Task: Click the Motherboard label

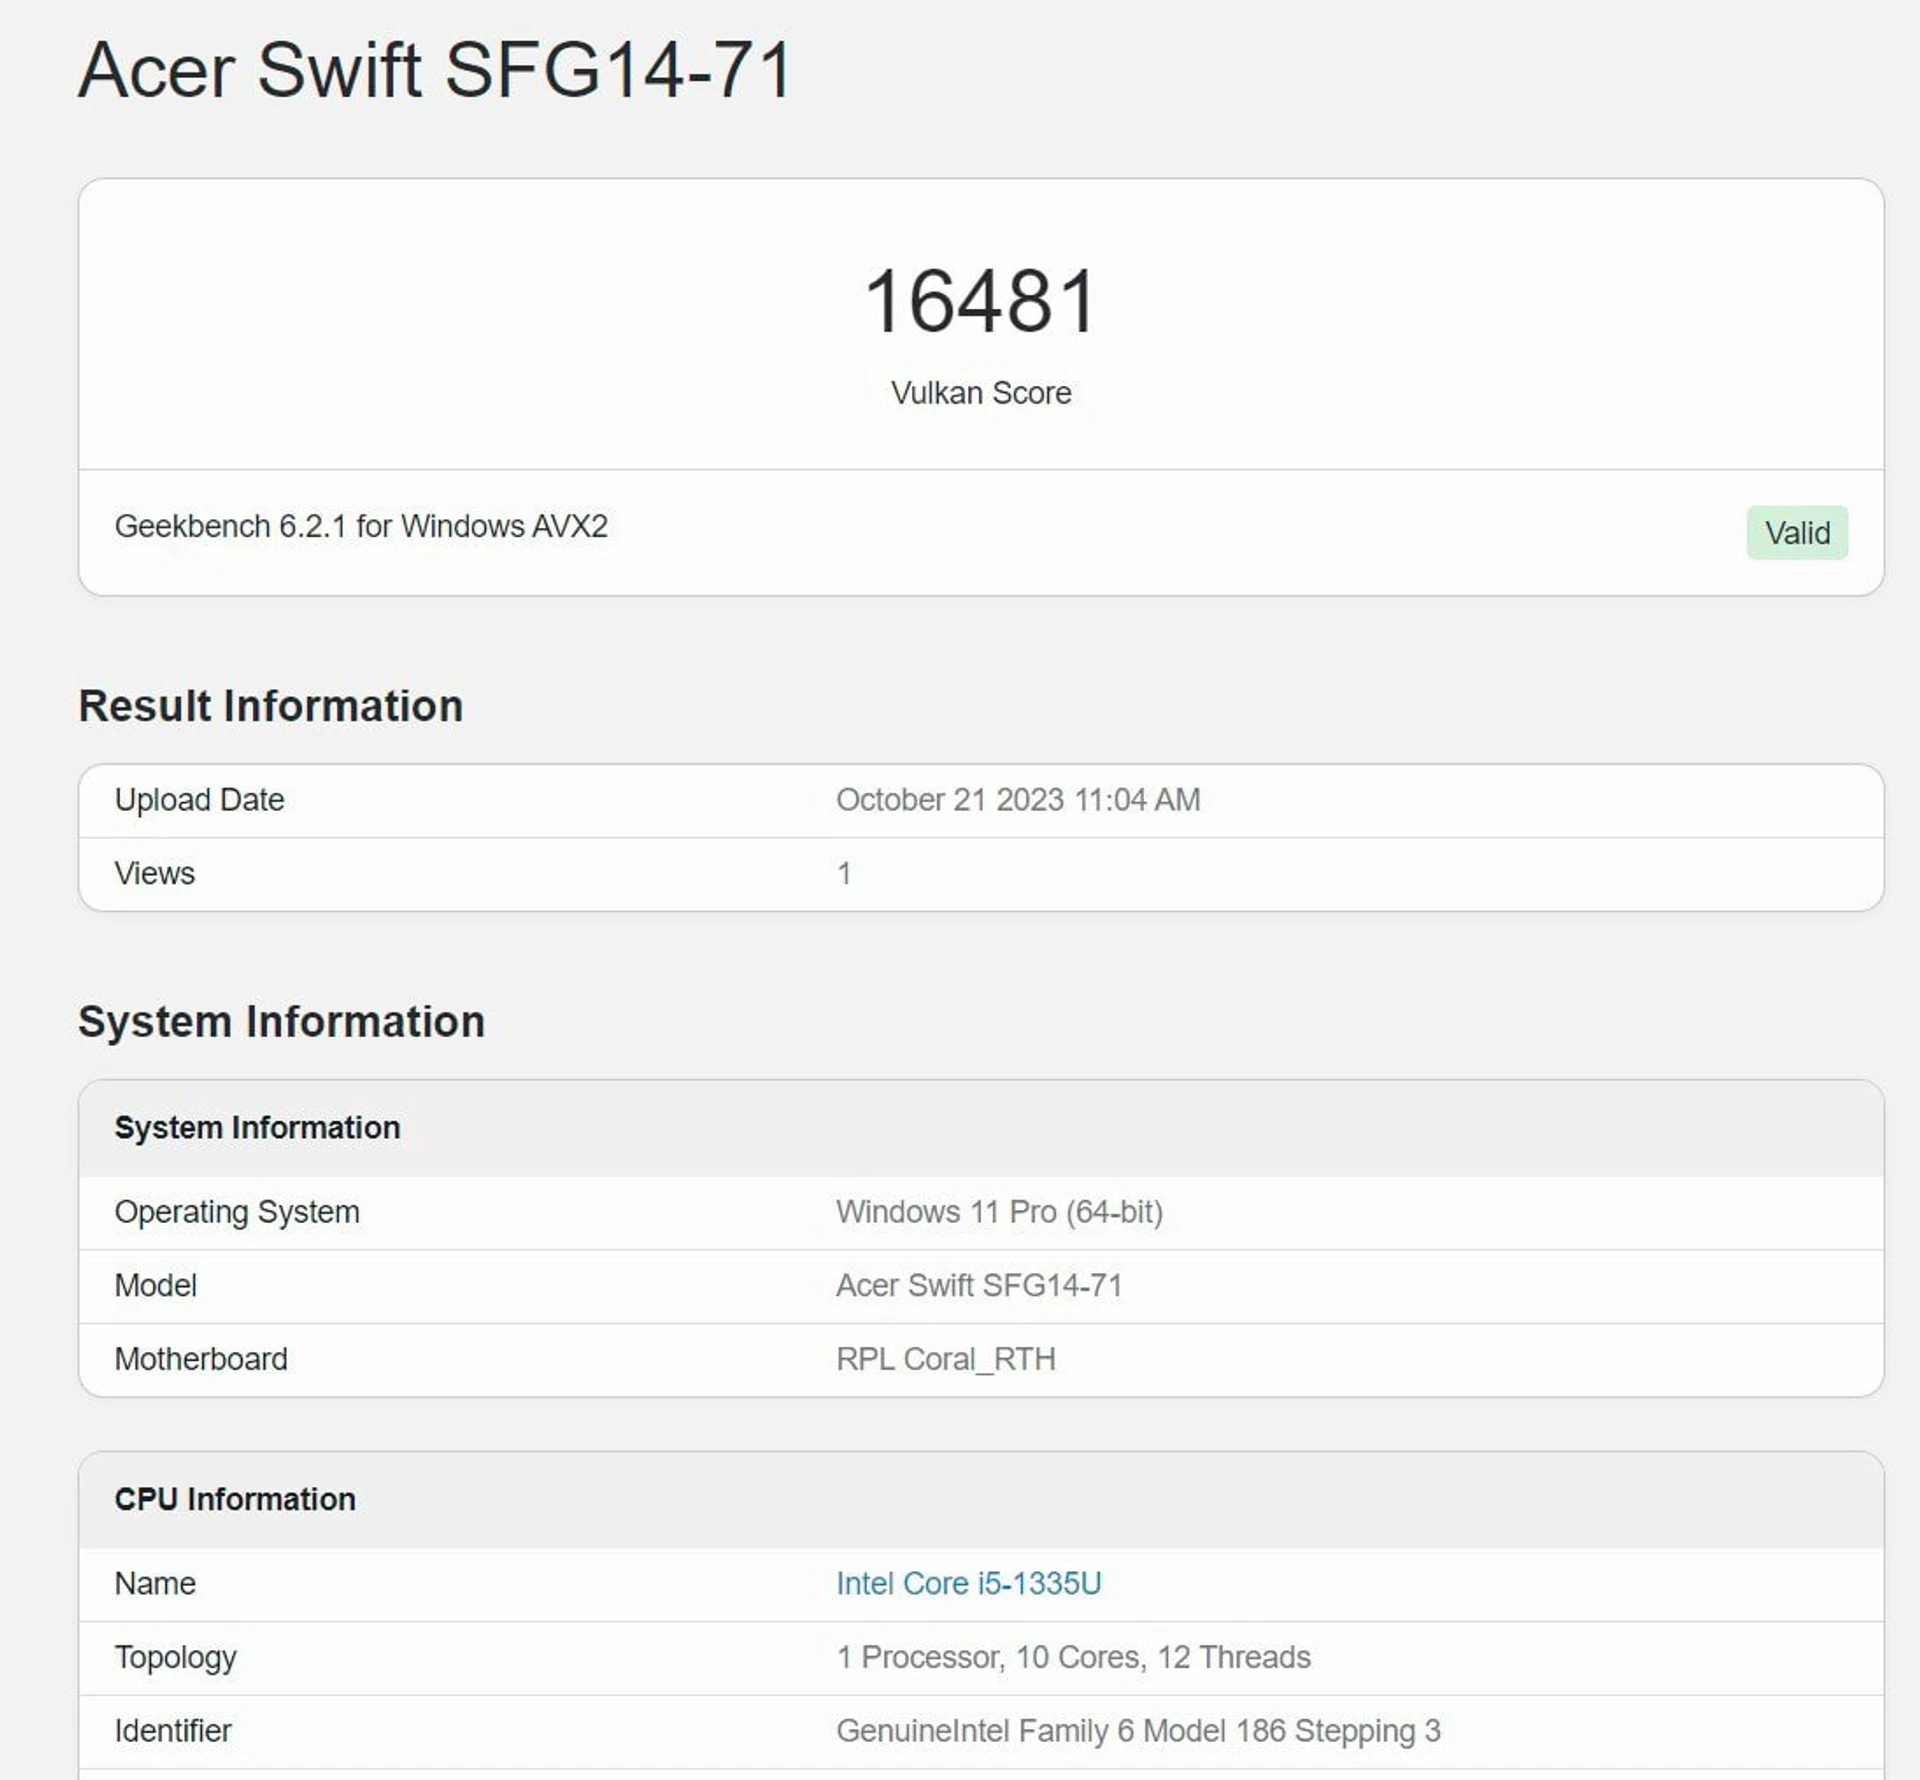Action: click(x=201, y=1359)
